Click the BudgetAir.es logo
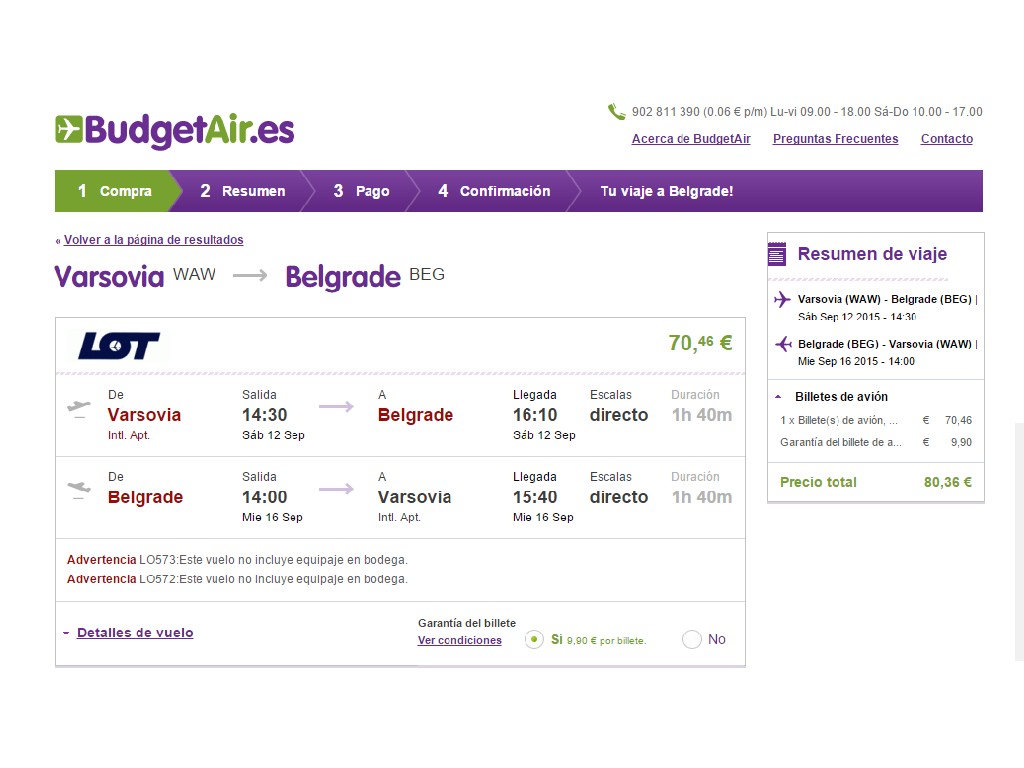Image resolution: width=1024 pixels, height=768 pixels. pyautogui.click(x=174, y=131)
